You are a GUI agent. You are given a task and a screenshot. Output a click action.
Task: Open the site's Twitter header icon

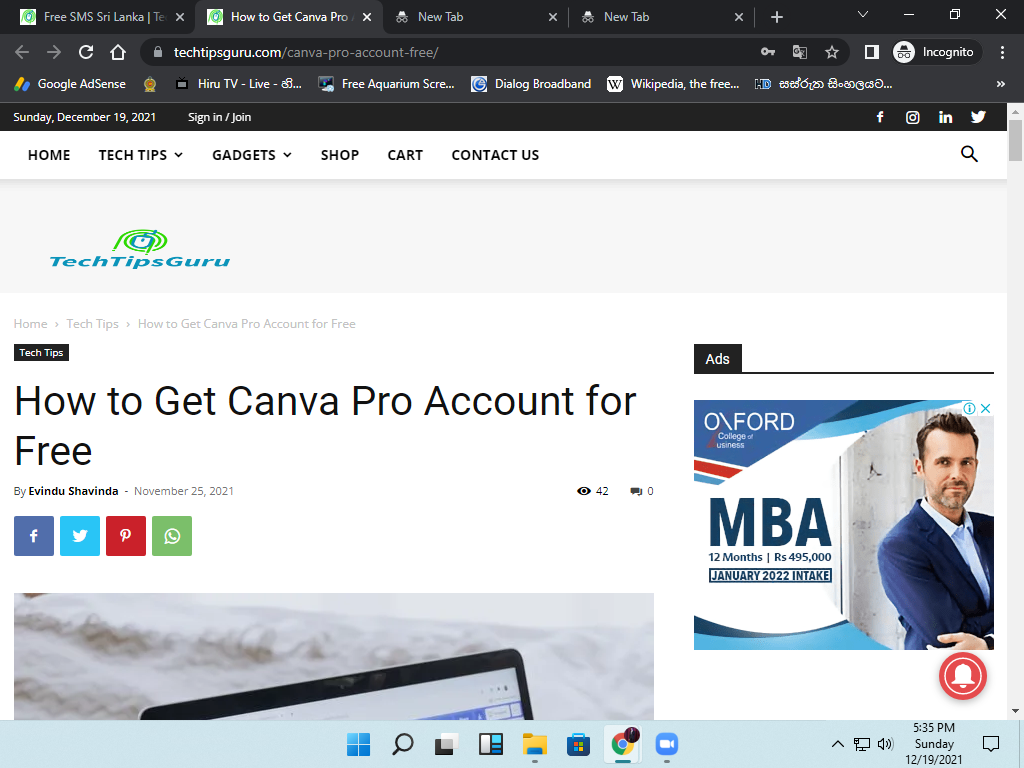pyautogui.click(x=978, y=117)
